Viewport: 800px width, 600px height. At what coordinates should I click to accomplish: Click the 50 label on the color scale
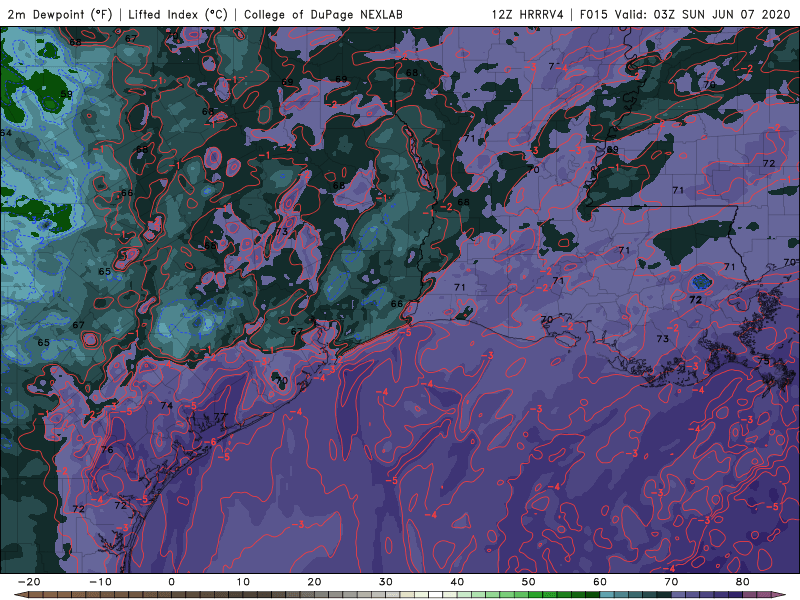[529, 582]
